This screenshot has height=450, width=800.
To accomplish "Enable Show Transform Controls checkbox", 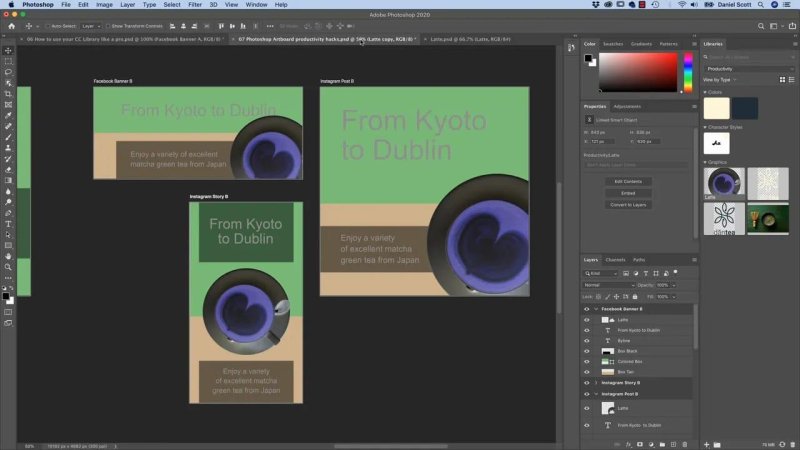I will coord(108,26).
